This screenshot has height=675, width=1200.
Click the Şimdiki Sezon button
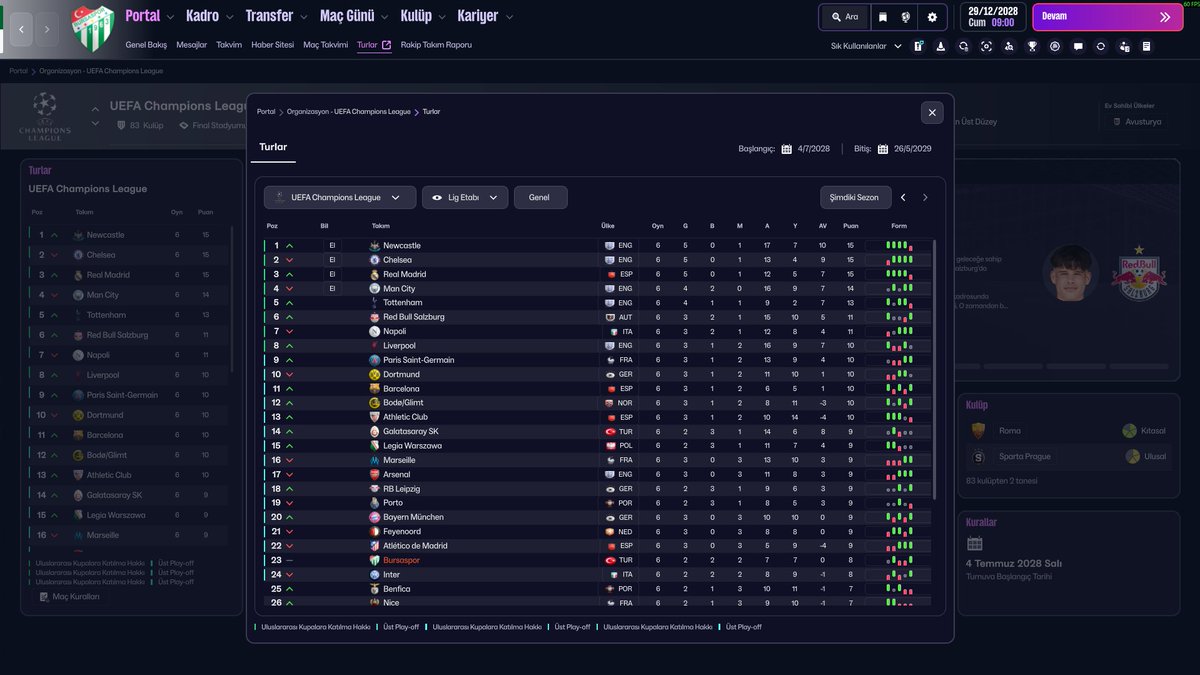855,198
